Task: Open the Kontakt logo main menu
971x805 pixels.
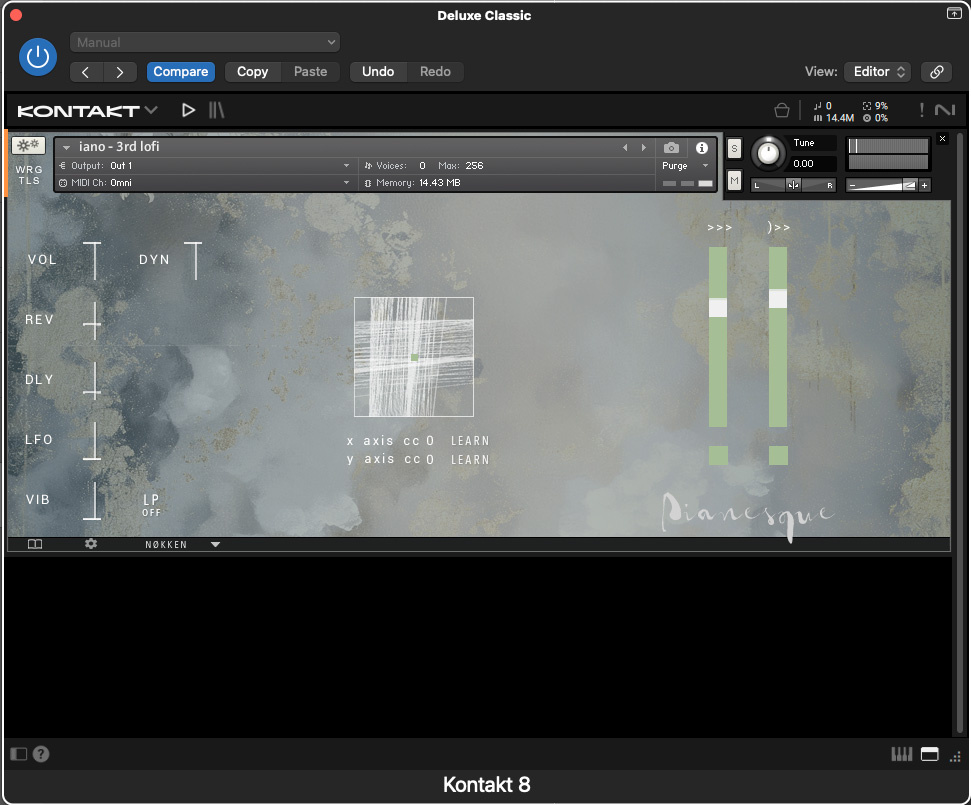Action: pyautogui.click(x=87, y=111)
